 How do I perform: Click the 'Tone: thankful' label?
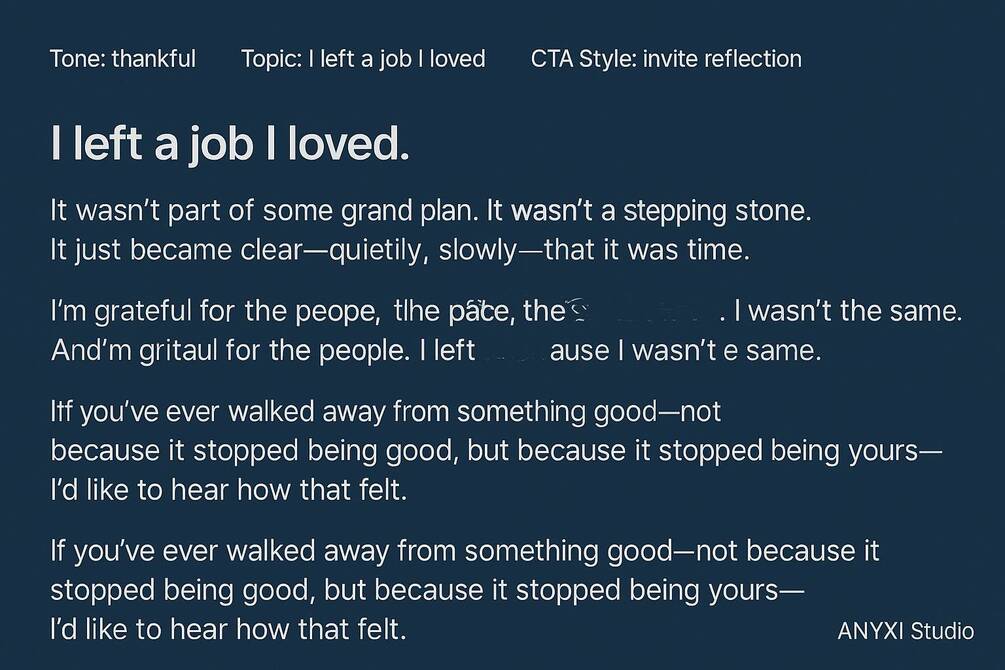[x=123, y=59]
